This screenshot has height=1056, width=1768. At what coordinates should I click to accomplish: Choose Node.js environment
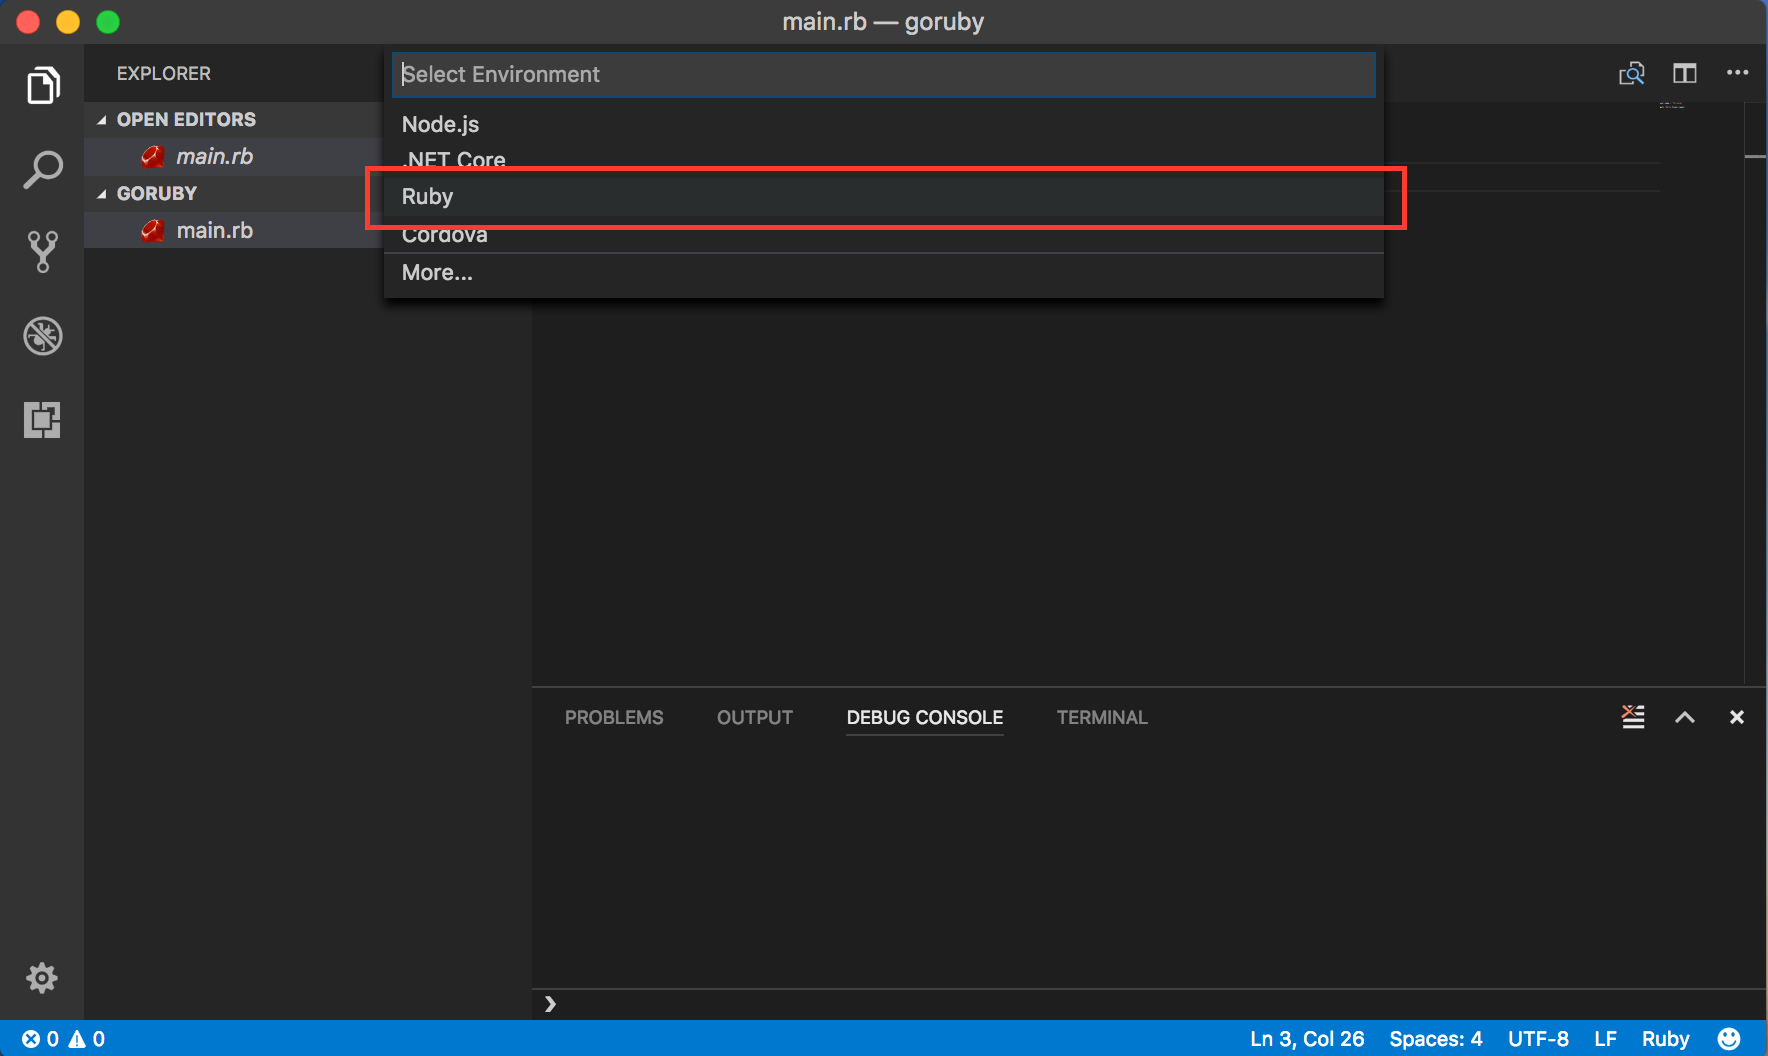(x=884, y=124)
